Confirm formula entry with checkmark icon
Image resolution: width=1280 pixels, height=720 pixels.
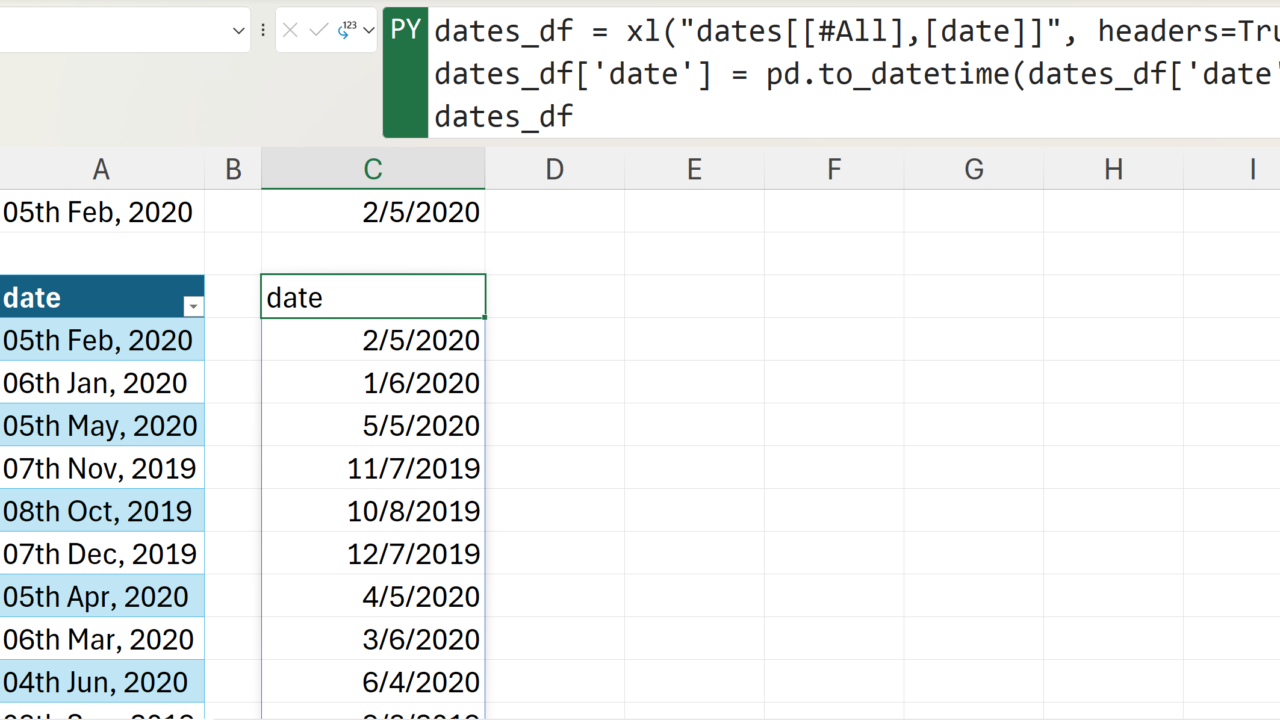coord(318,31)
